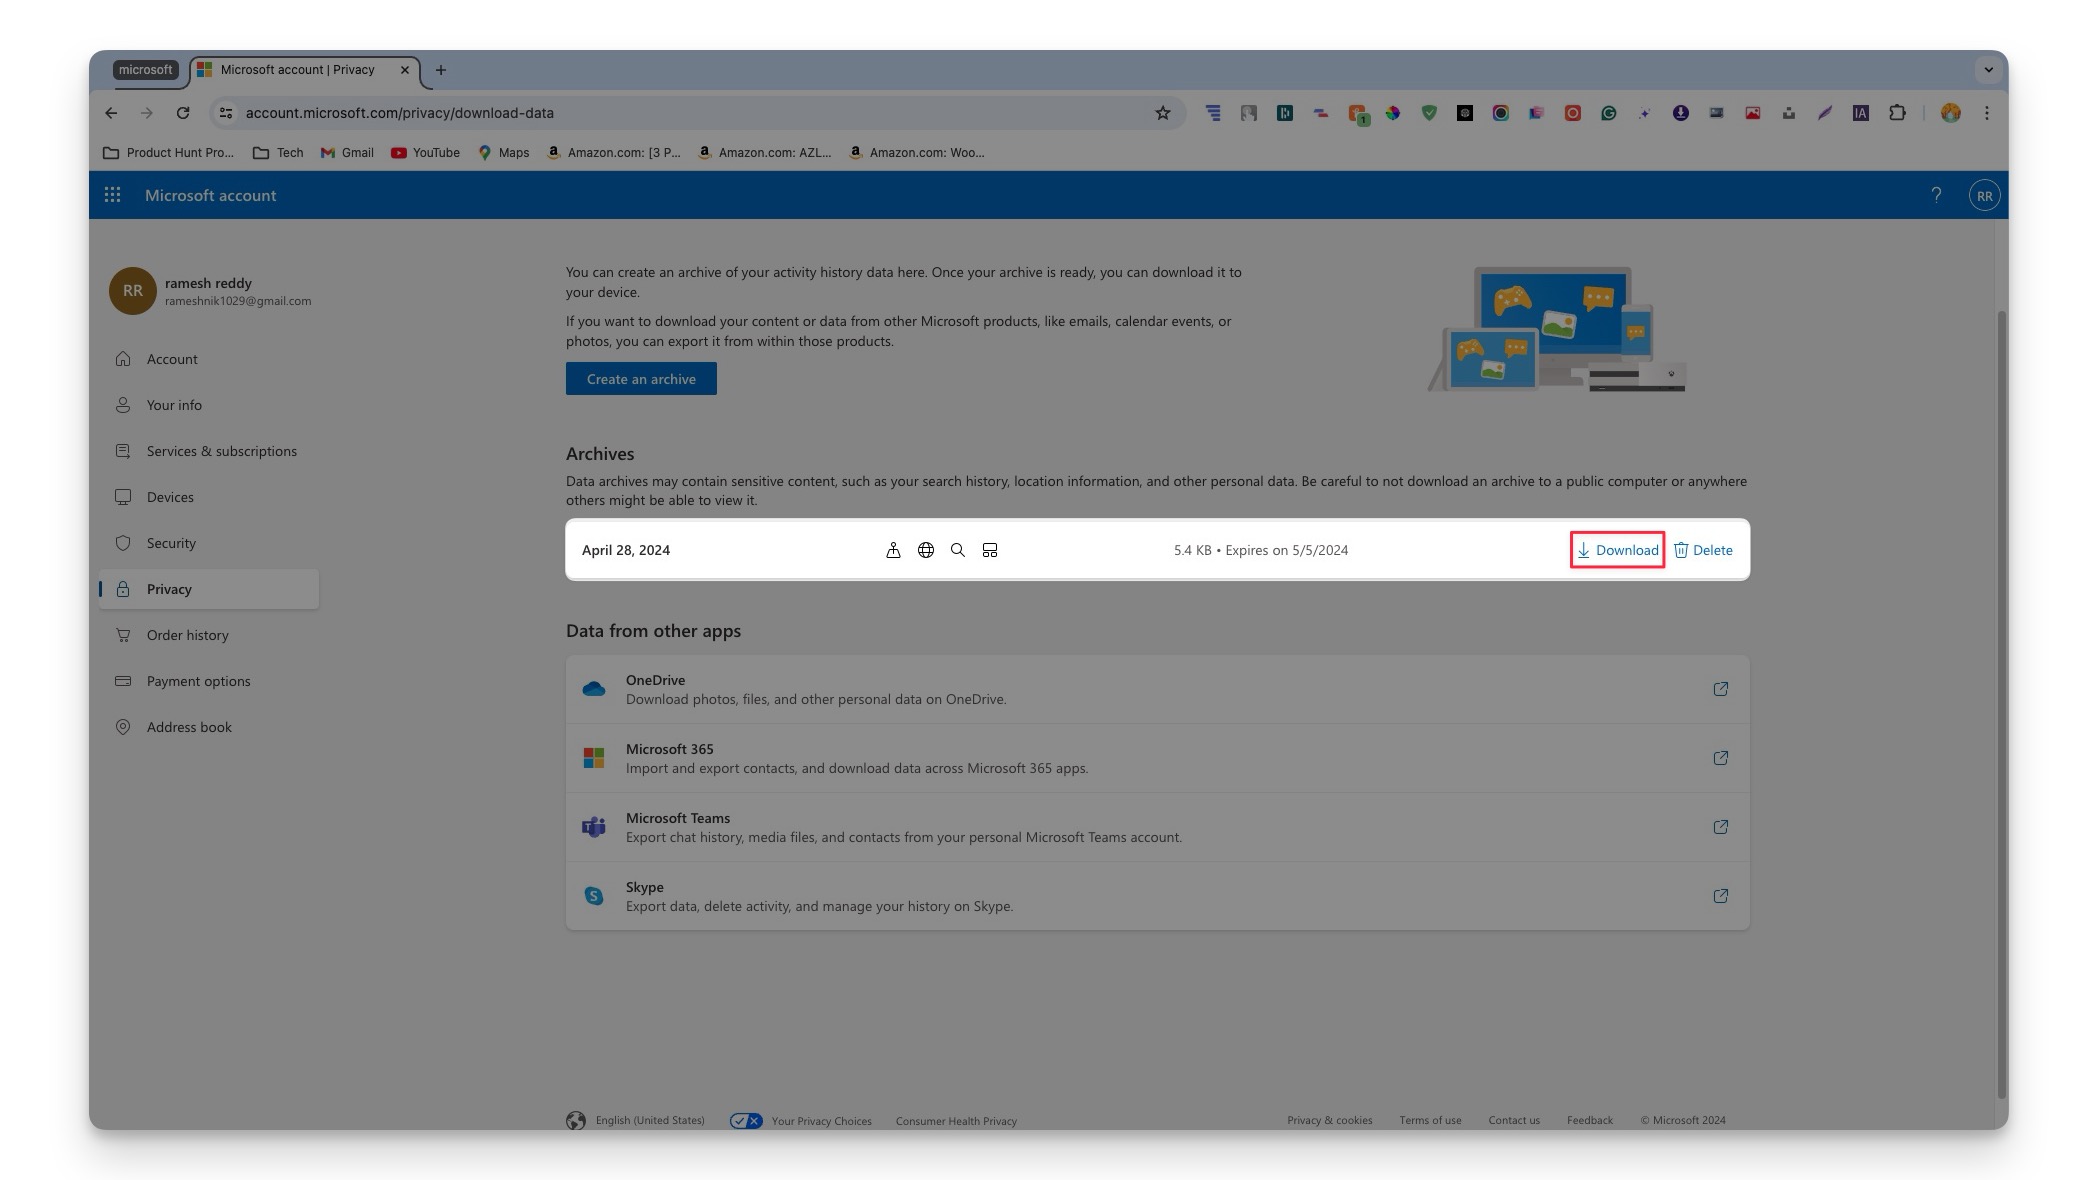Change language from English (United States)
The width and height of the screenshot is (2097, 1180).
tap(636, 1120)
